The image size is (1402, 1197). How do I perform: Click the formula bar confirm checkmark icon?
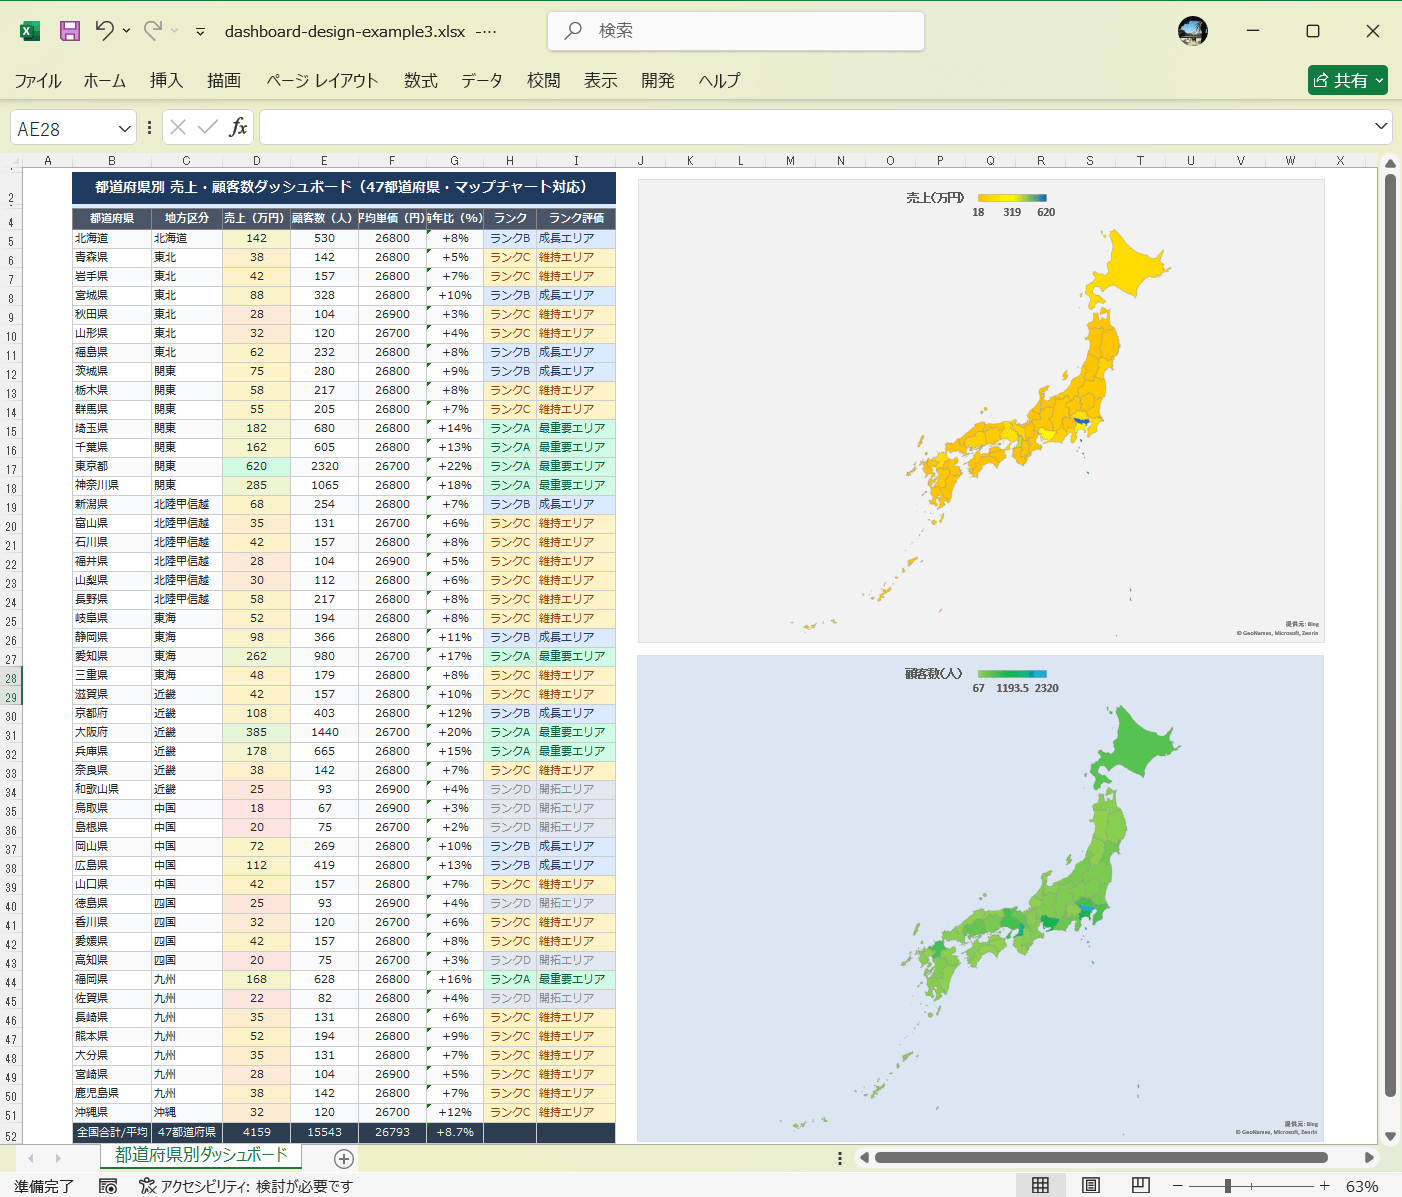coord(208,127)
